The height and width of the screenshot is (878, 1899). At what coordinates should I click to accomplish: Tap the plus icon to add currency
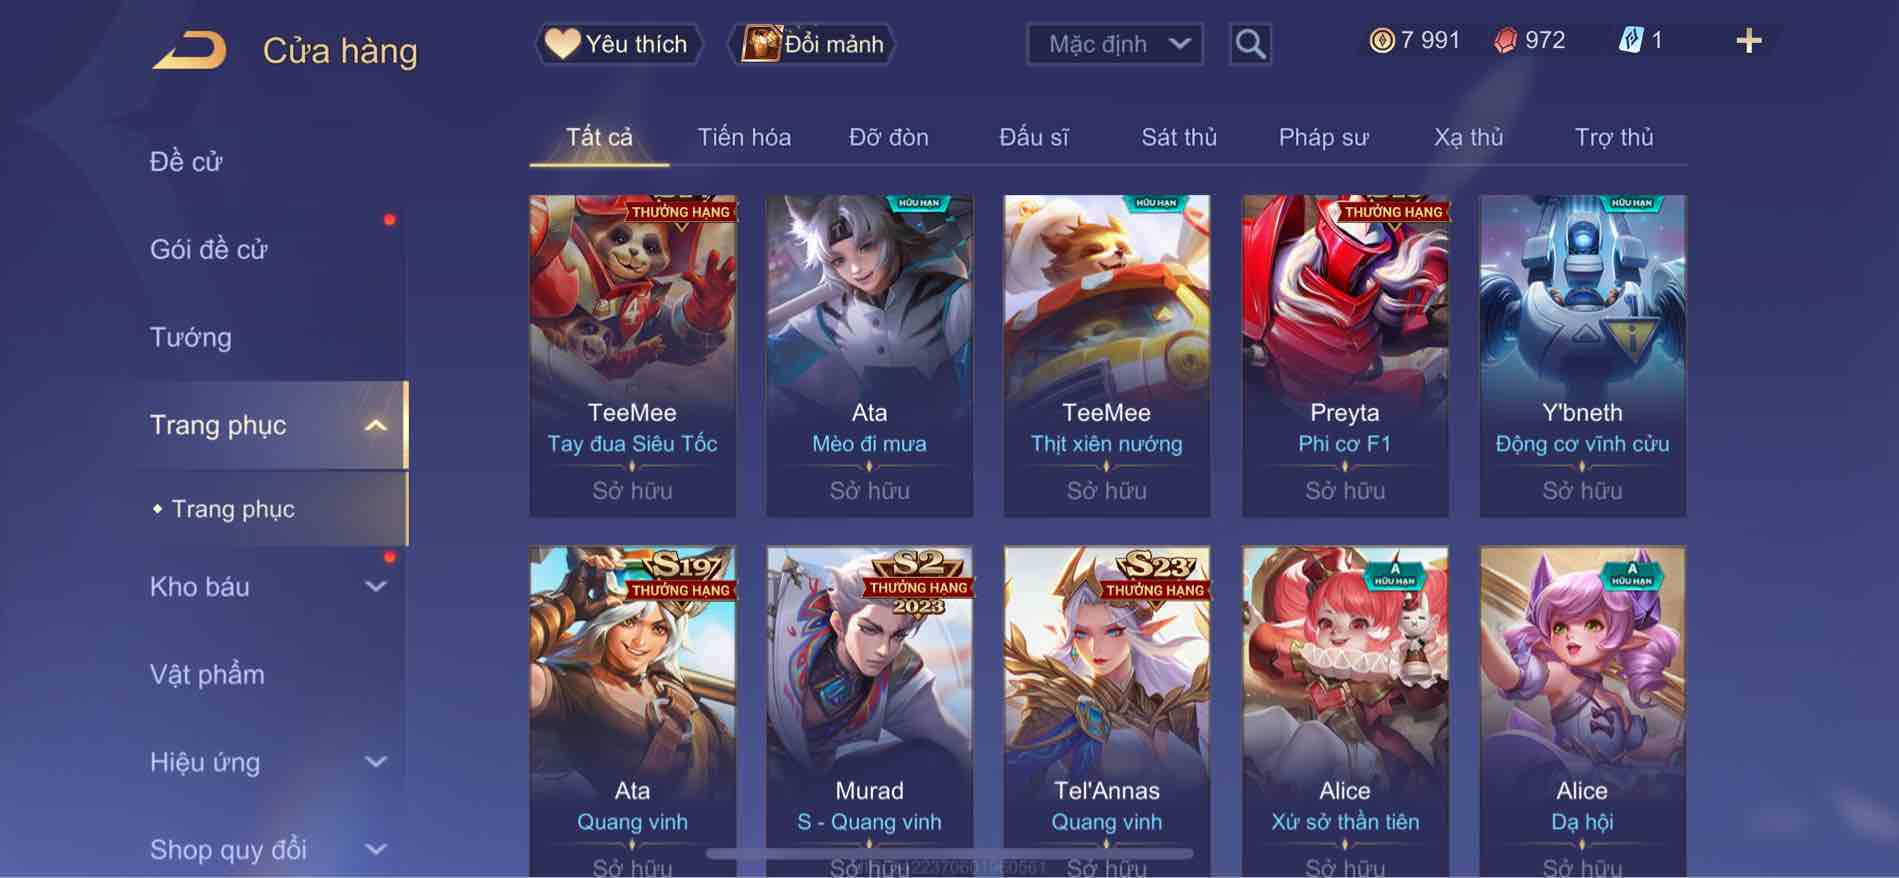pyautogui.click(x=1748, y=41)
